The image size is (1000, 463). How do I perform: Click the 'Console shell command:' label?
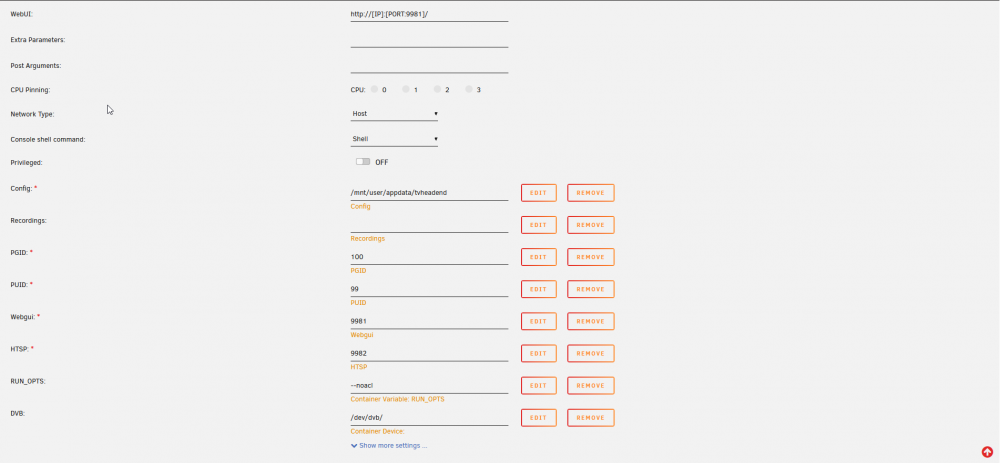pyautogui.click(x=48, y=139)
